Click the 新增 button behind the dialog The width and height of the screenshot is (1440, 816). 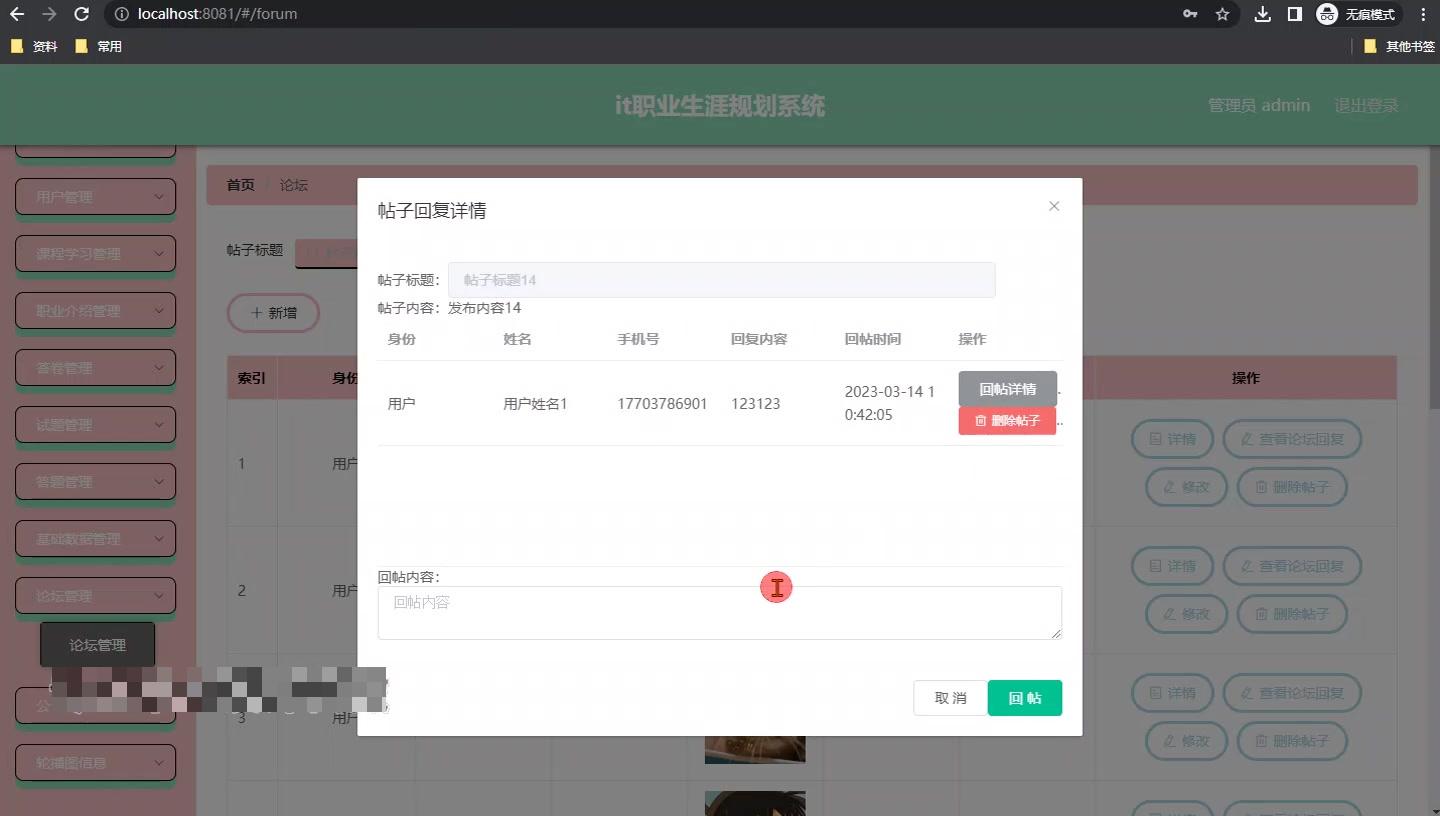click(x=273, y=313)
